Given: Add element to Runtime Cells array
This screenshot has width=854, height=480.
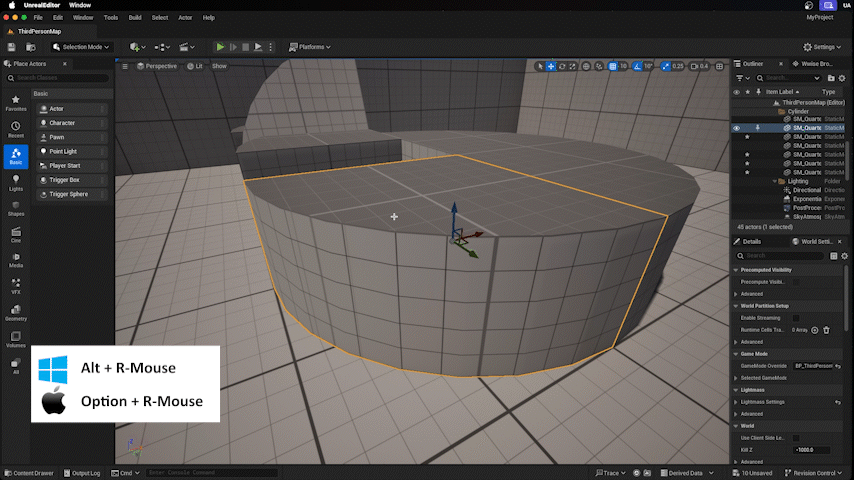Looking at the screenshot, I should coord(815,329).
